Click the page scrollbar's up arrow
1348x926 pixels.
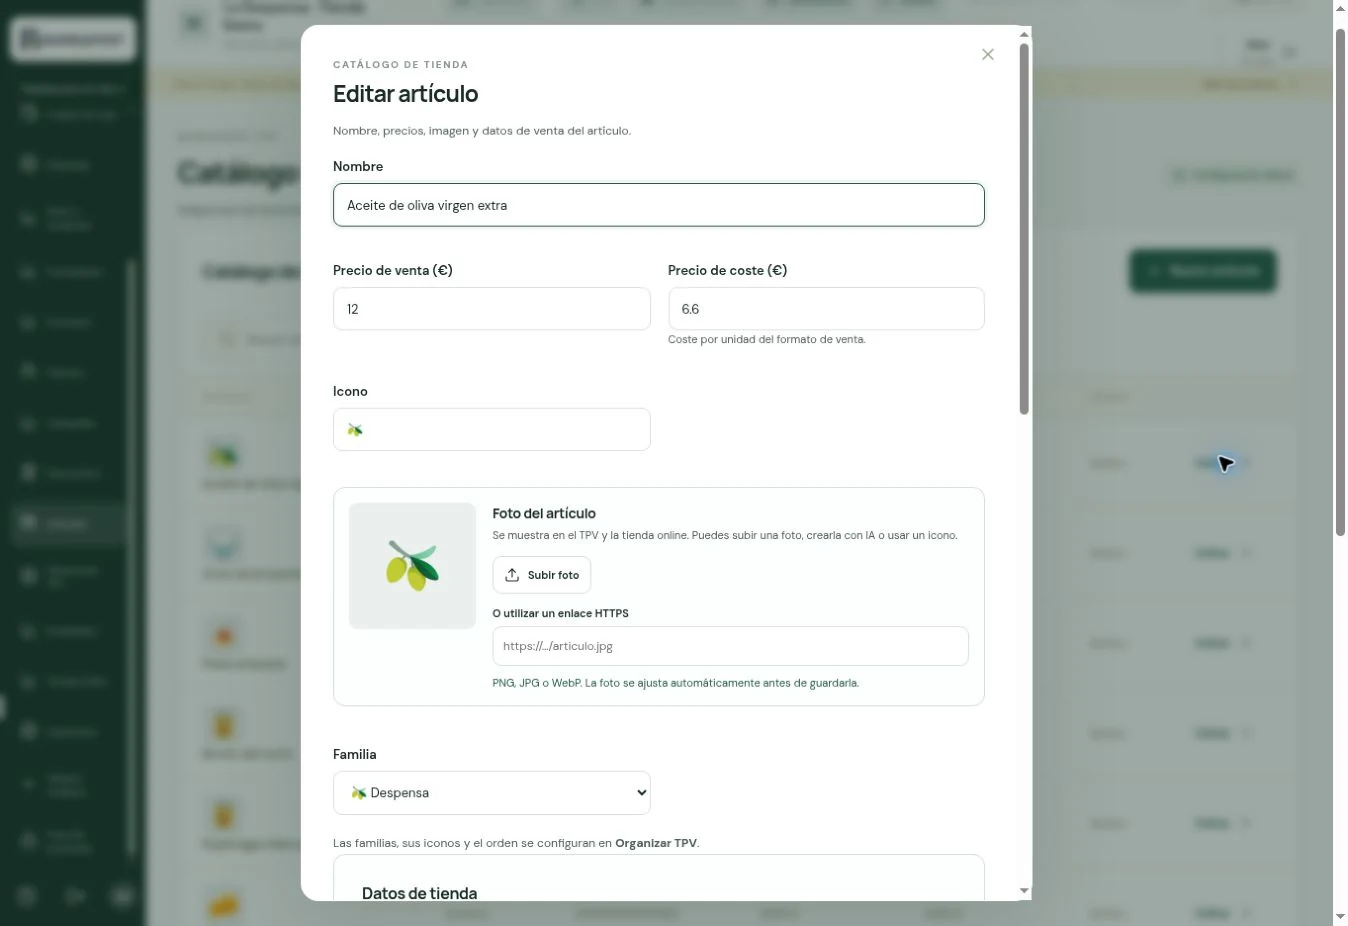click(x=1340, y=9)
